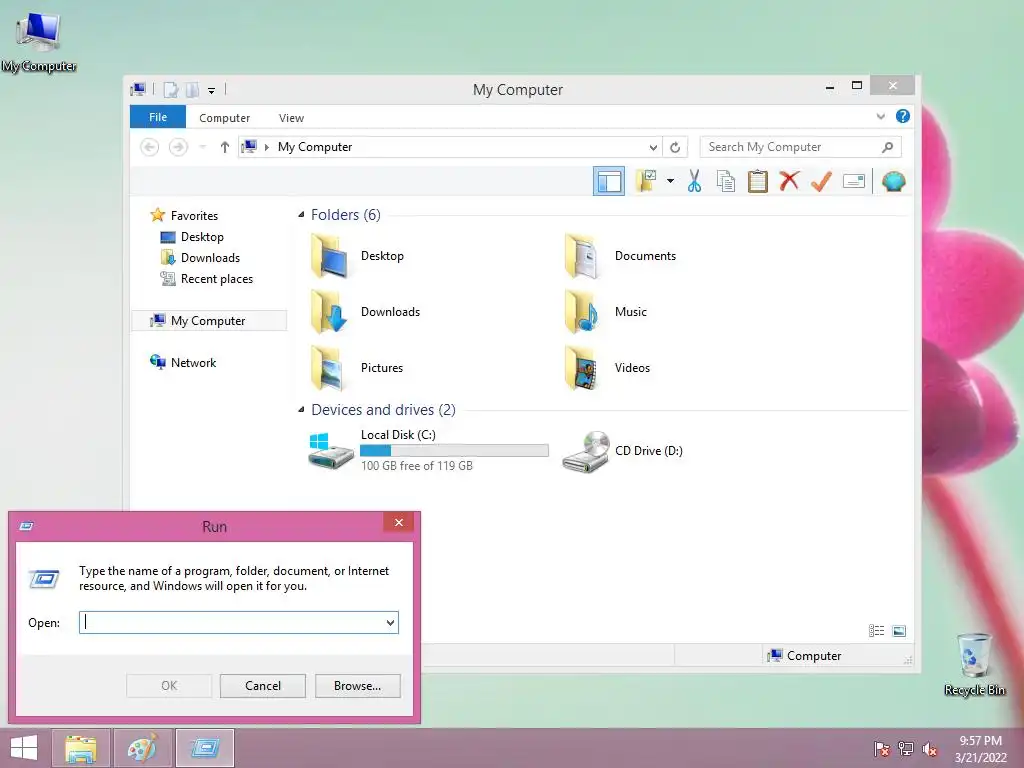Click the red X Delete icon
Image resolution: width=1024 pixels, height=768 pixels.
point(789,181)
